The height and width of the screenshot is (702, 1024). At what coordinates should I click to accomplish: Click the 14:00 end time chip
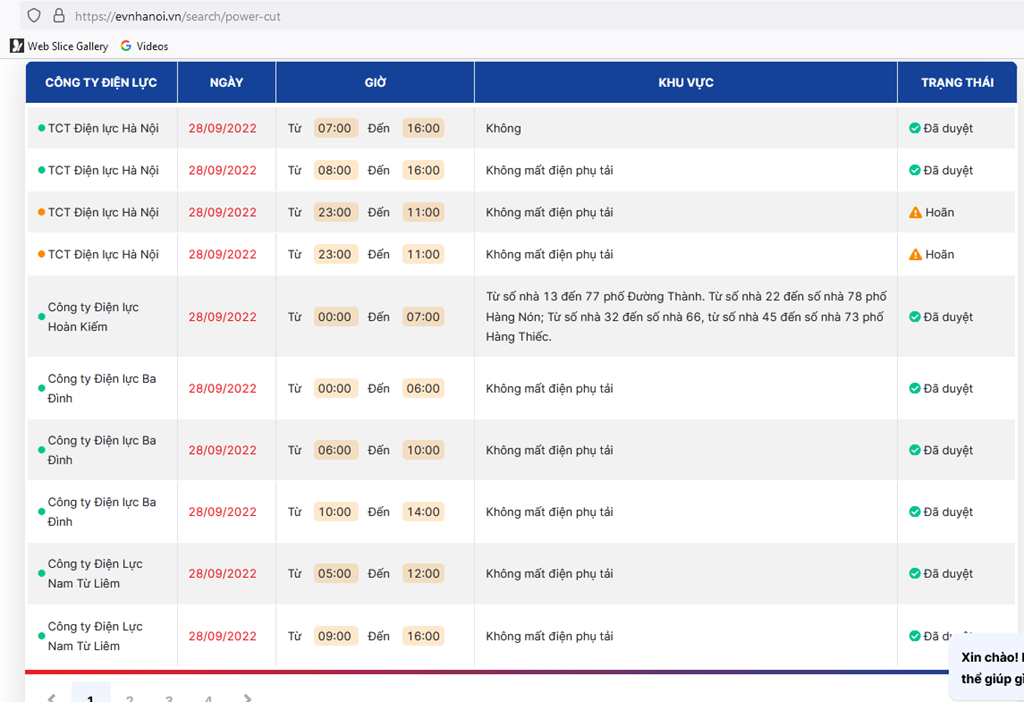[x=423, y=512]
